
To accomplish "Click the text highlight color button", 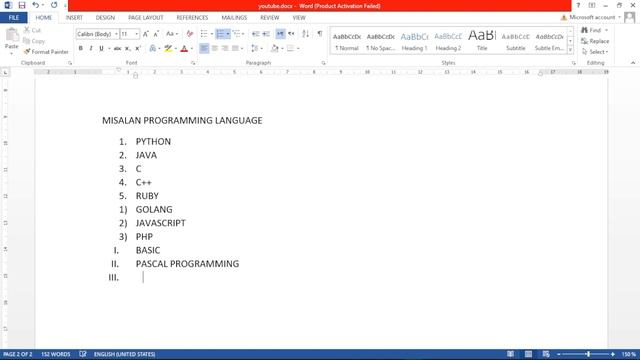I will 168,49.
